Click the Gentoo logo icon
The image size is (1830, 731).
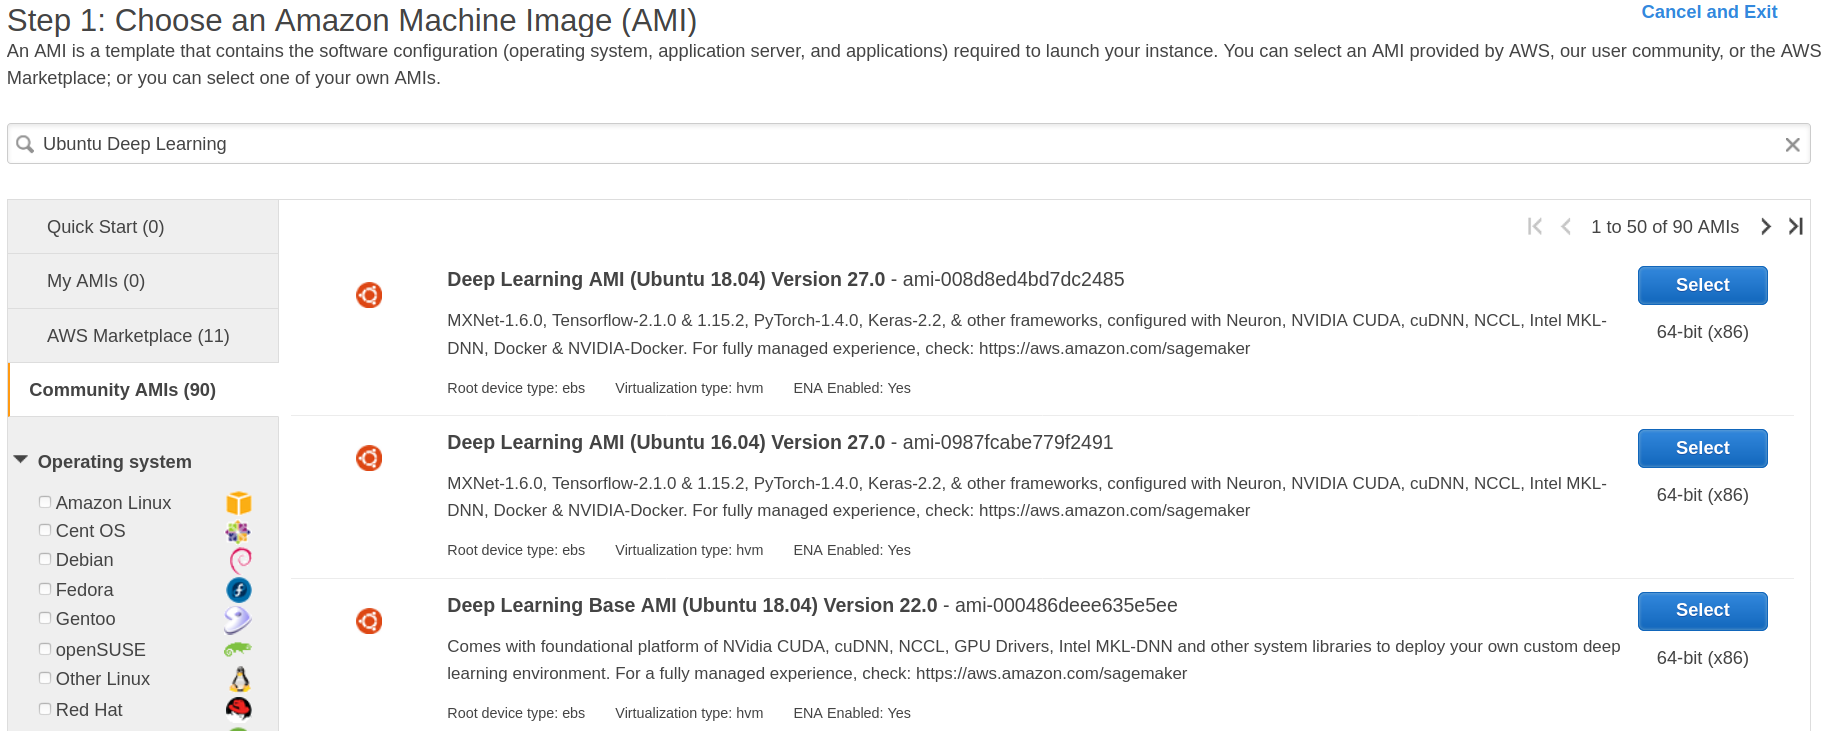238,620
